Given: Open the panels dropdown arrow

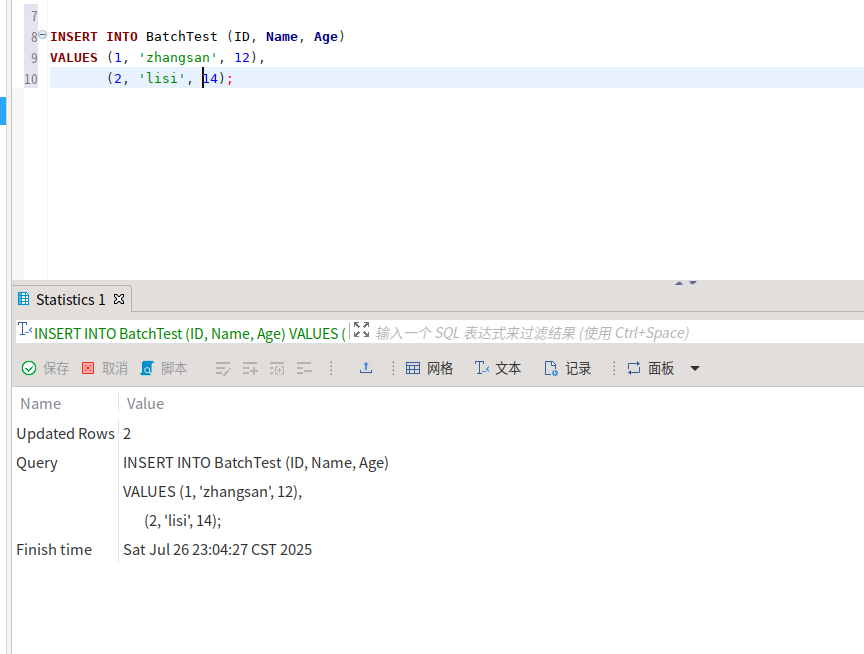Looking at the screenshot, I should point(695,368).
